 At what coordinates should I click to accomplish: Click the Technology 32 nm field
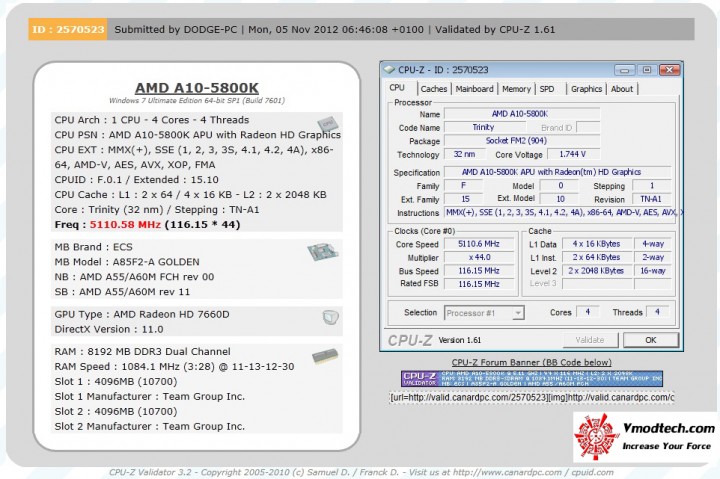[x=464, y=154]
